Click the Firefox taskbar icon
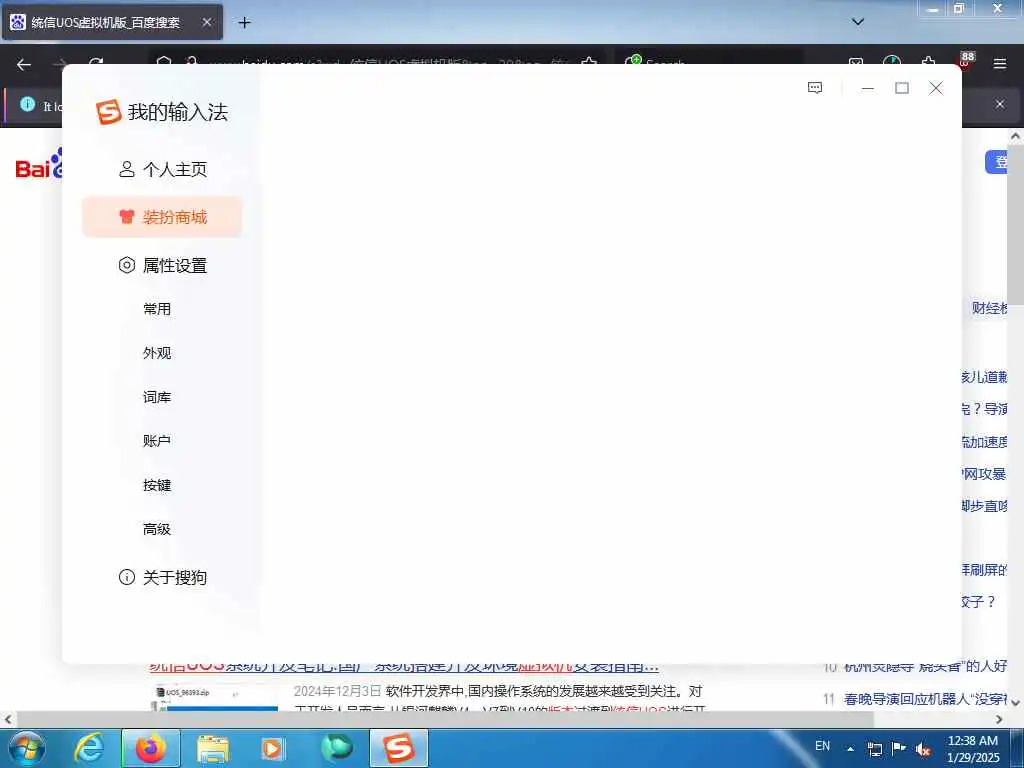 (151, 748)
